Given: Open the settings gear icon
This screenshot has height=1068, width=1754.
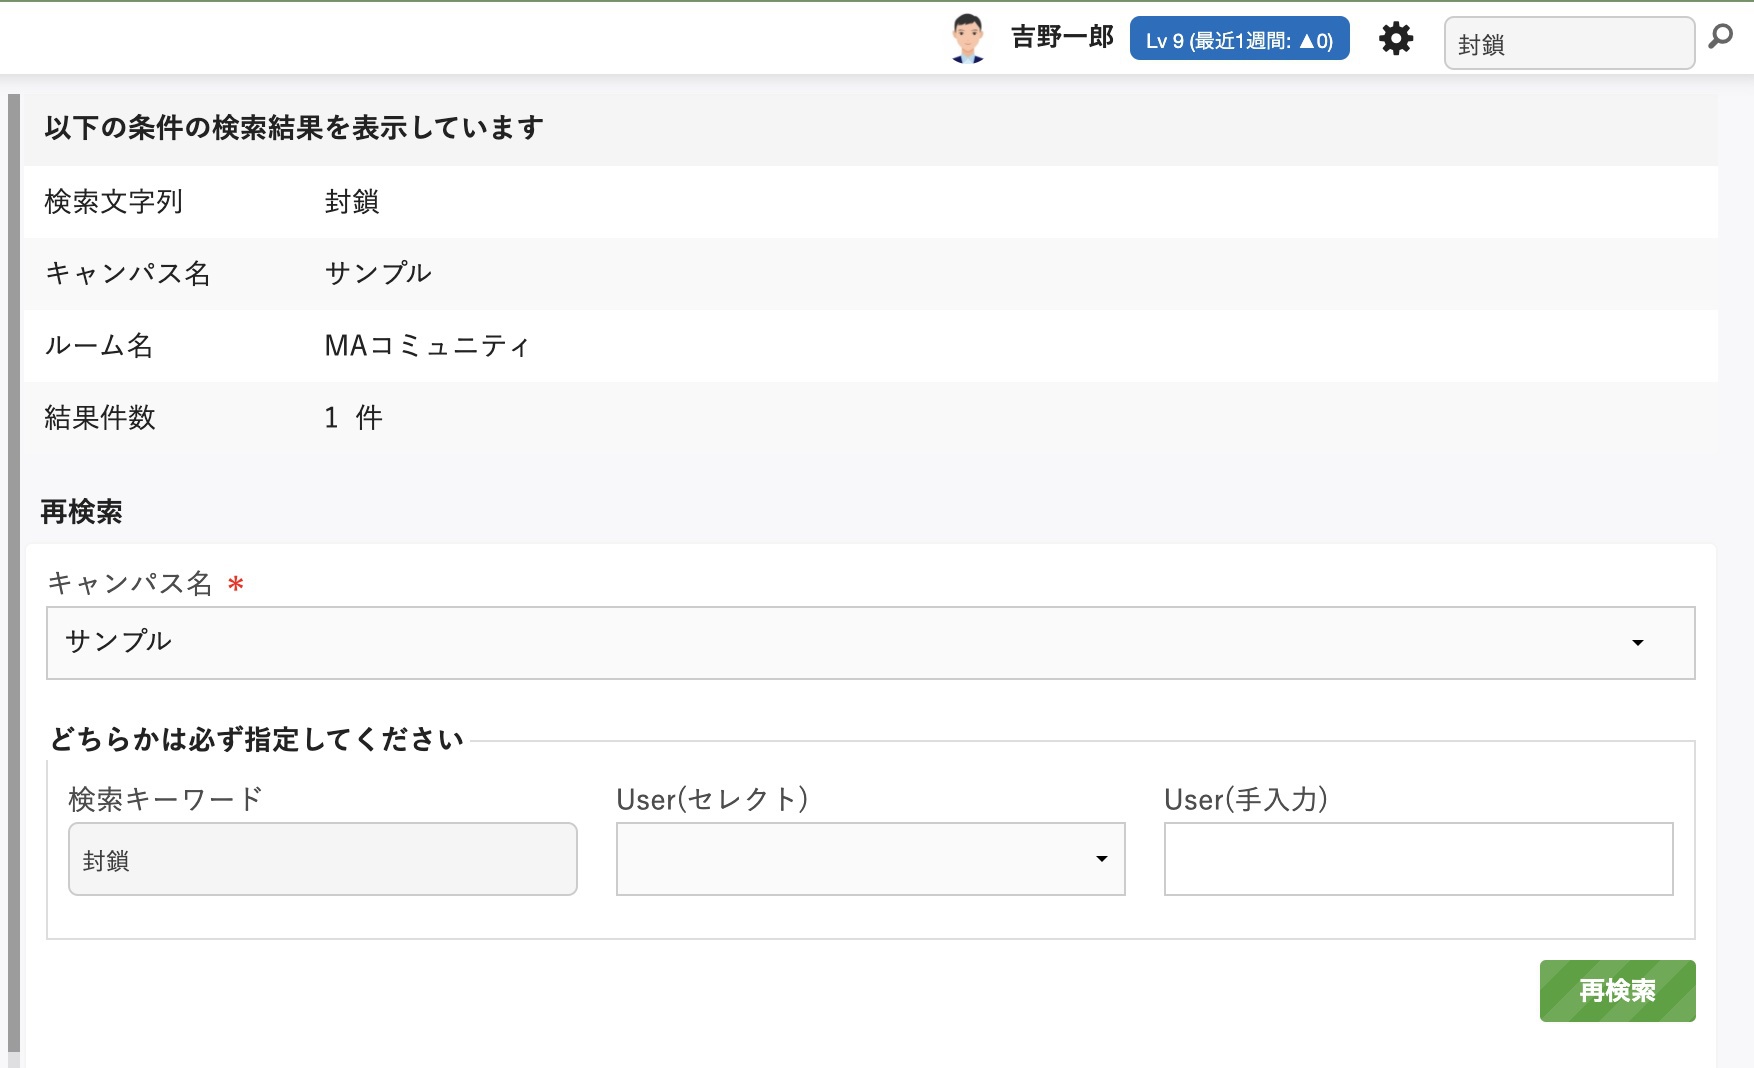Looking at the screenshot, I should pyautogui.click(x=1395, y=40).
